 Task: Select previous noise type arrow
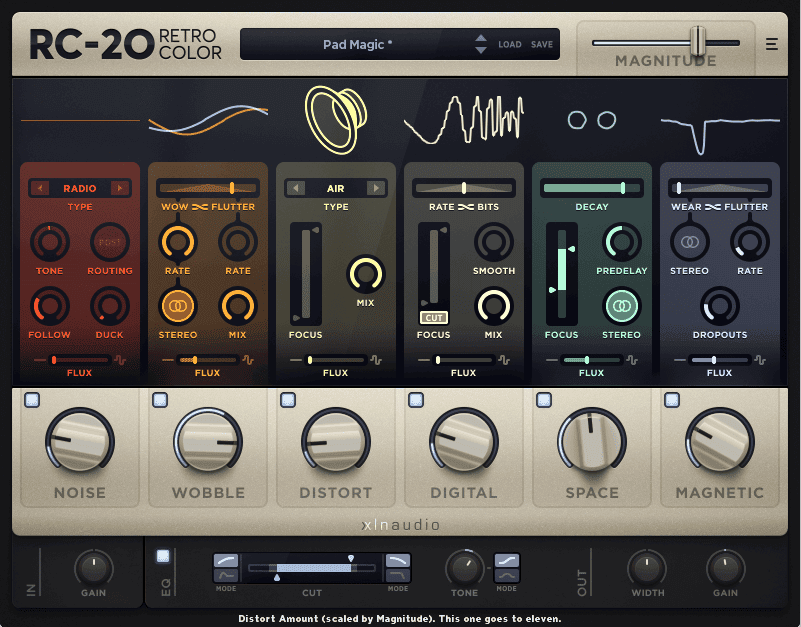tap(39, 188)
